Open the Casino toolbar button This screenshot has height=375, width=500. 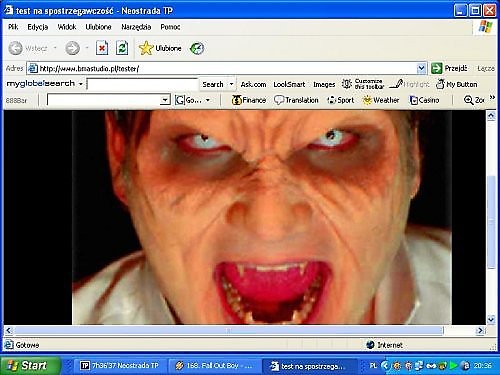(x=424, y=100)
